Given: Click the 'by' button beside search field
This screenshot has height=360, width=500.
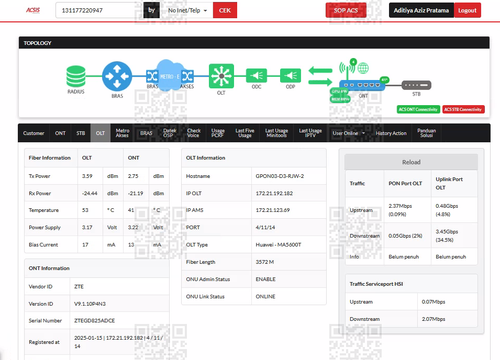Looking at the screenshot, I should [151, 10].
